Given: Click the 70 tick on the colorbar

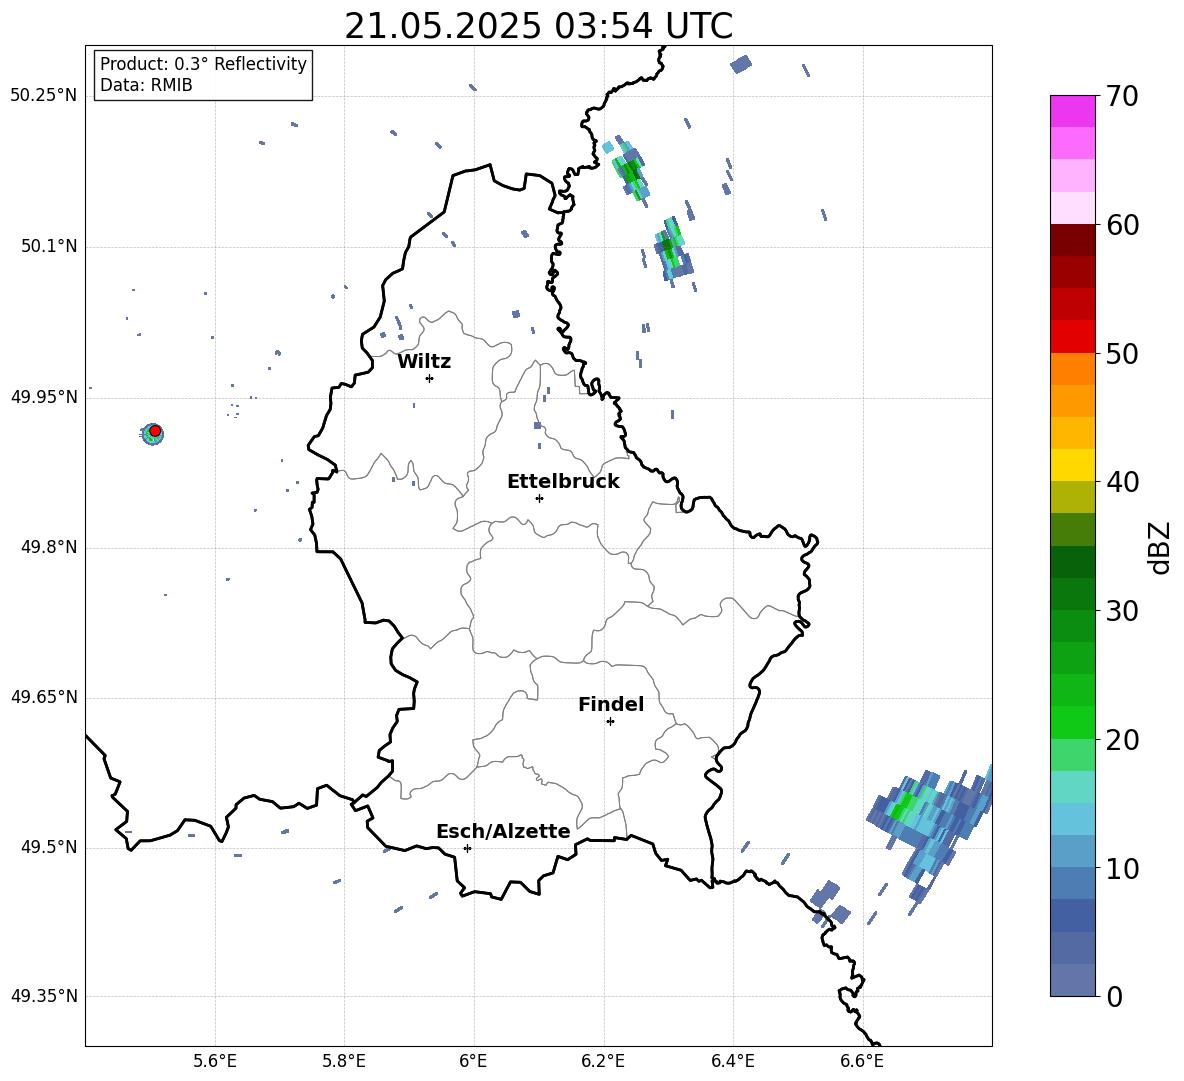Looking at the screenshot, I should 1122,96.
